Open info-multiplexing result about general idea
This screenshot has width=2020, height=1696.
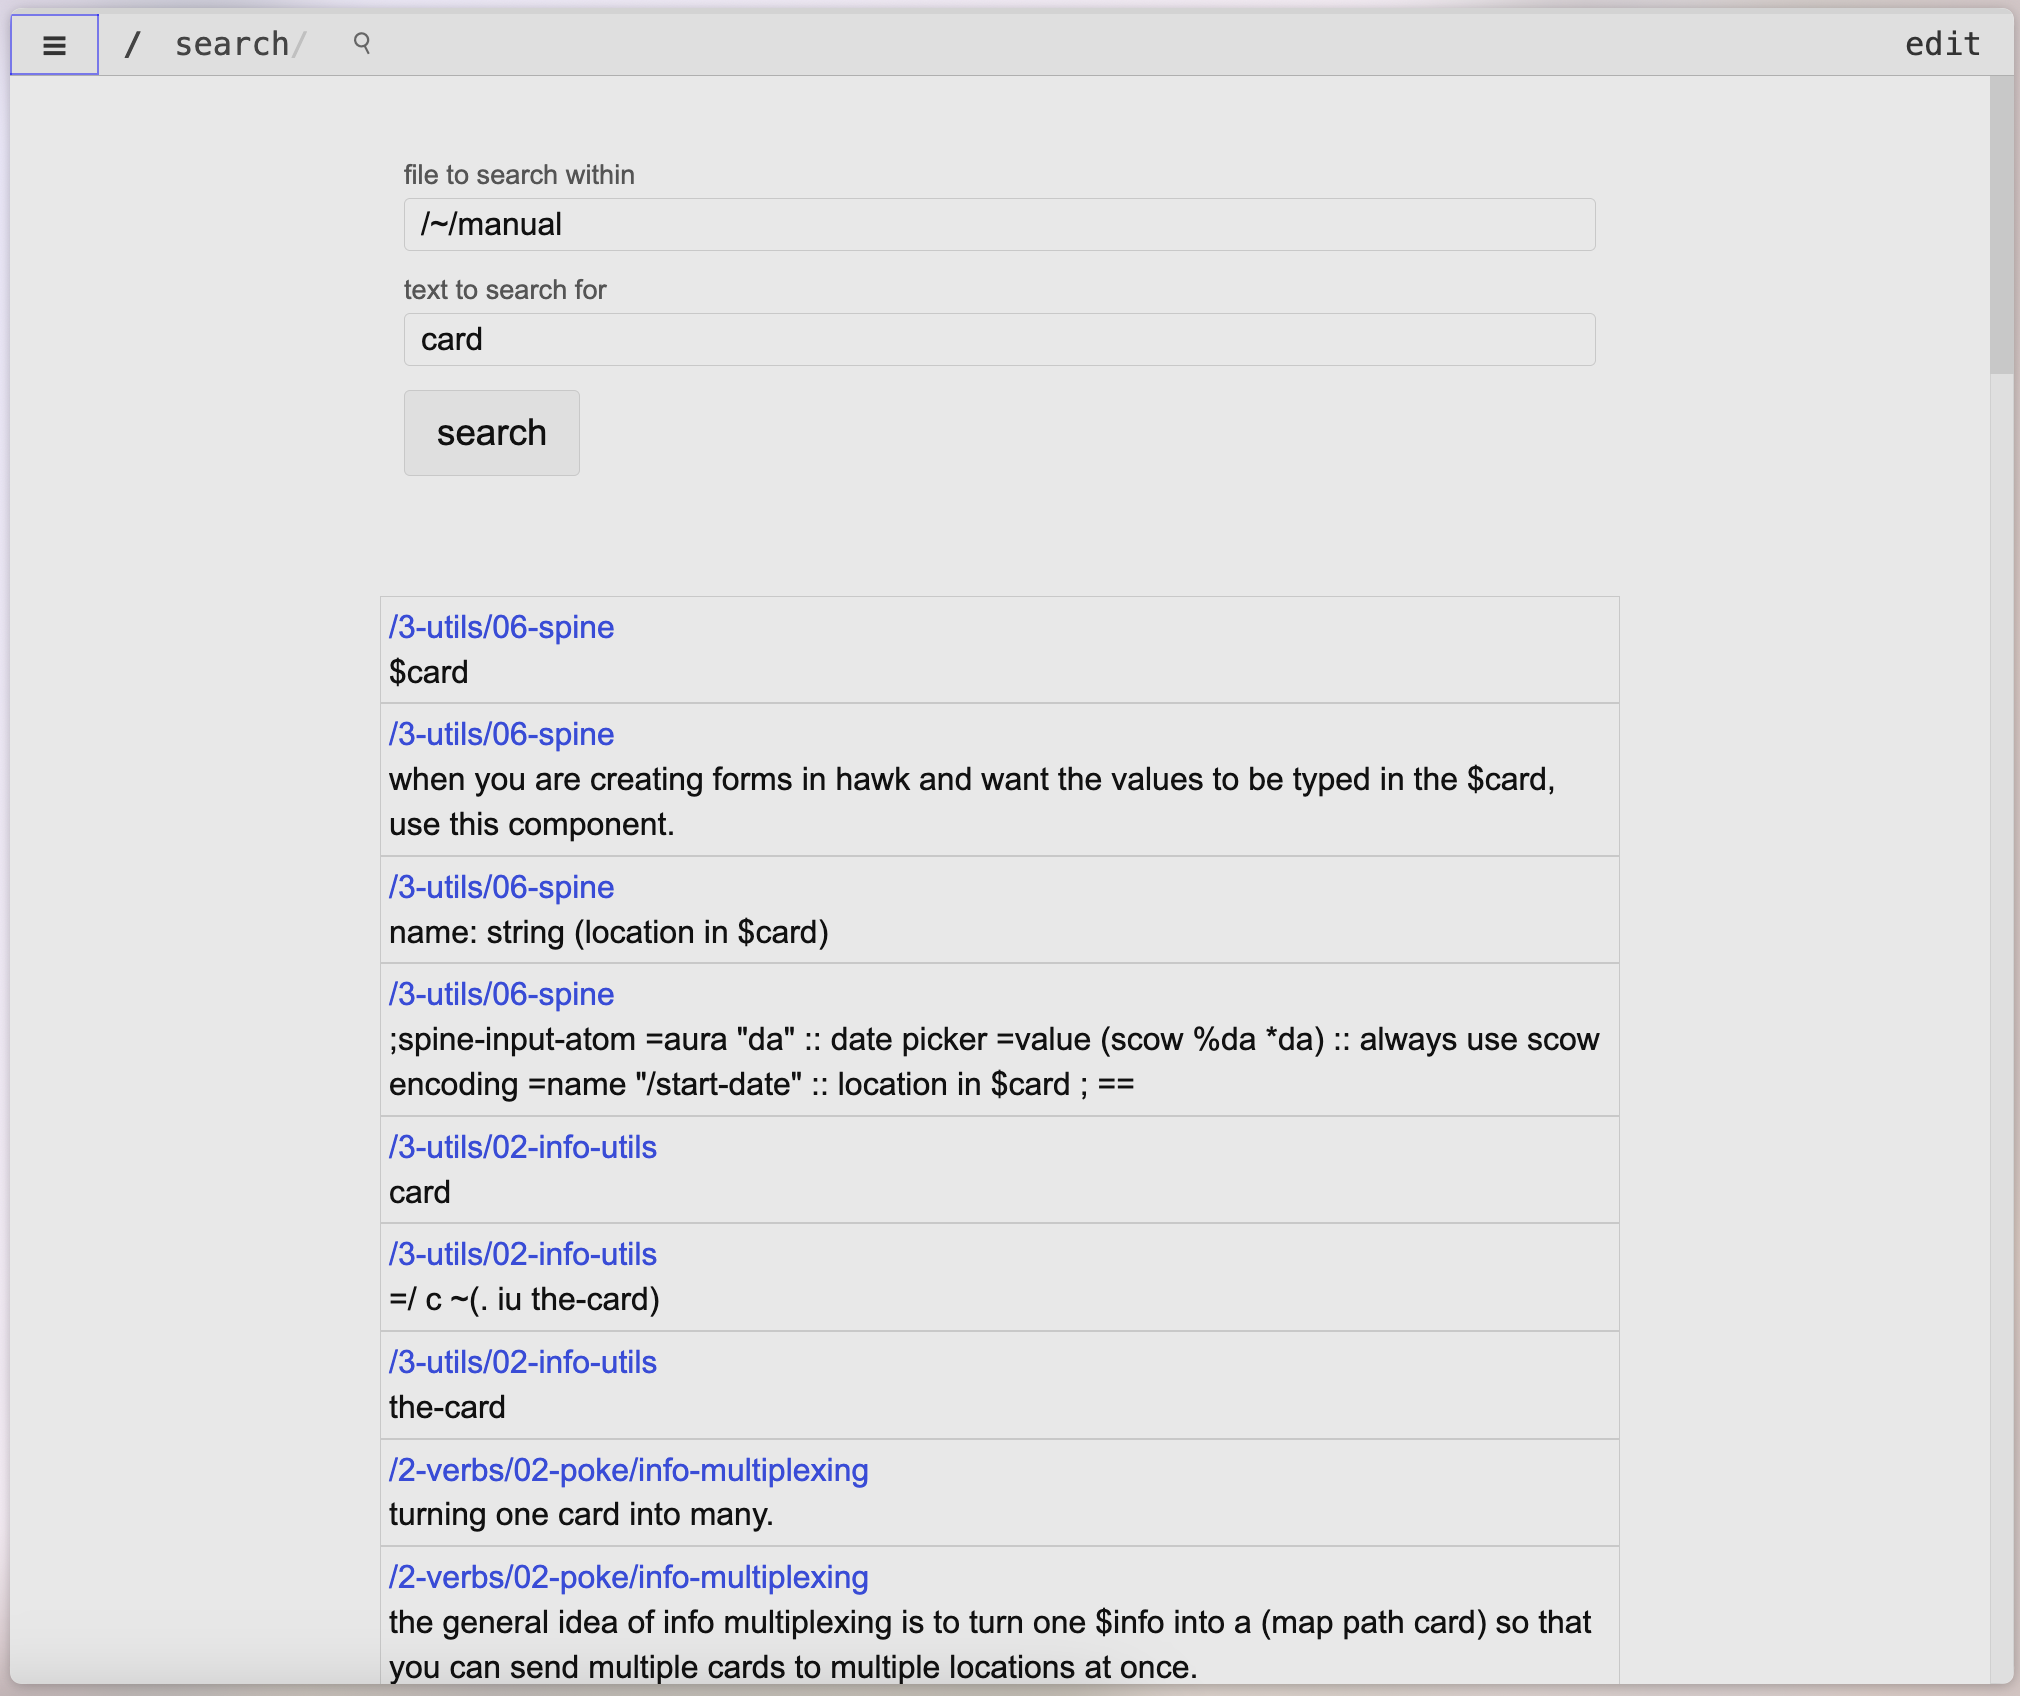(628, 1577)
